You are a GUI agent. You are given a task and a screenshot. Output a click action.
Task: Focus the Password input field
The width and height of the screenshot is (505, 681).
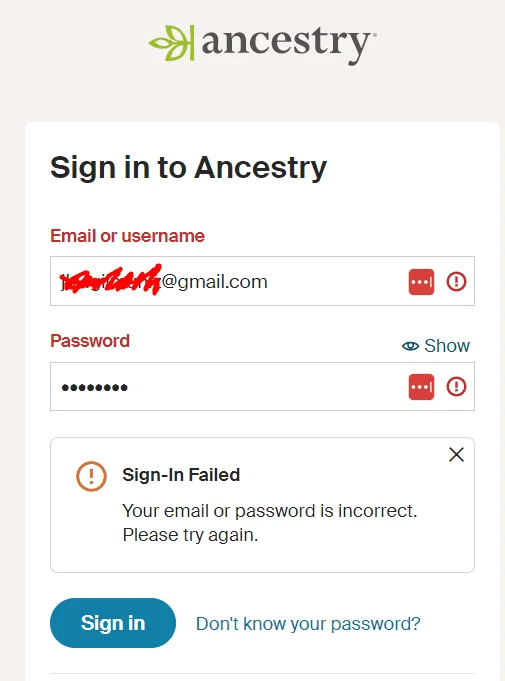click(x=262, y=387)
